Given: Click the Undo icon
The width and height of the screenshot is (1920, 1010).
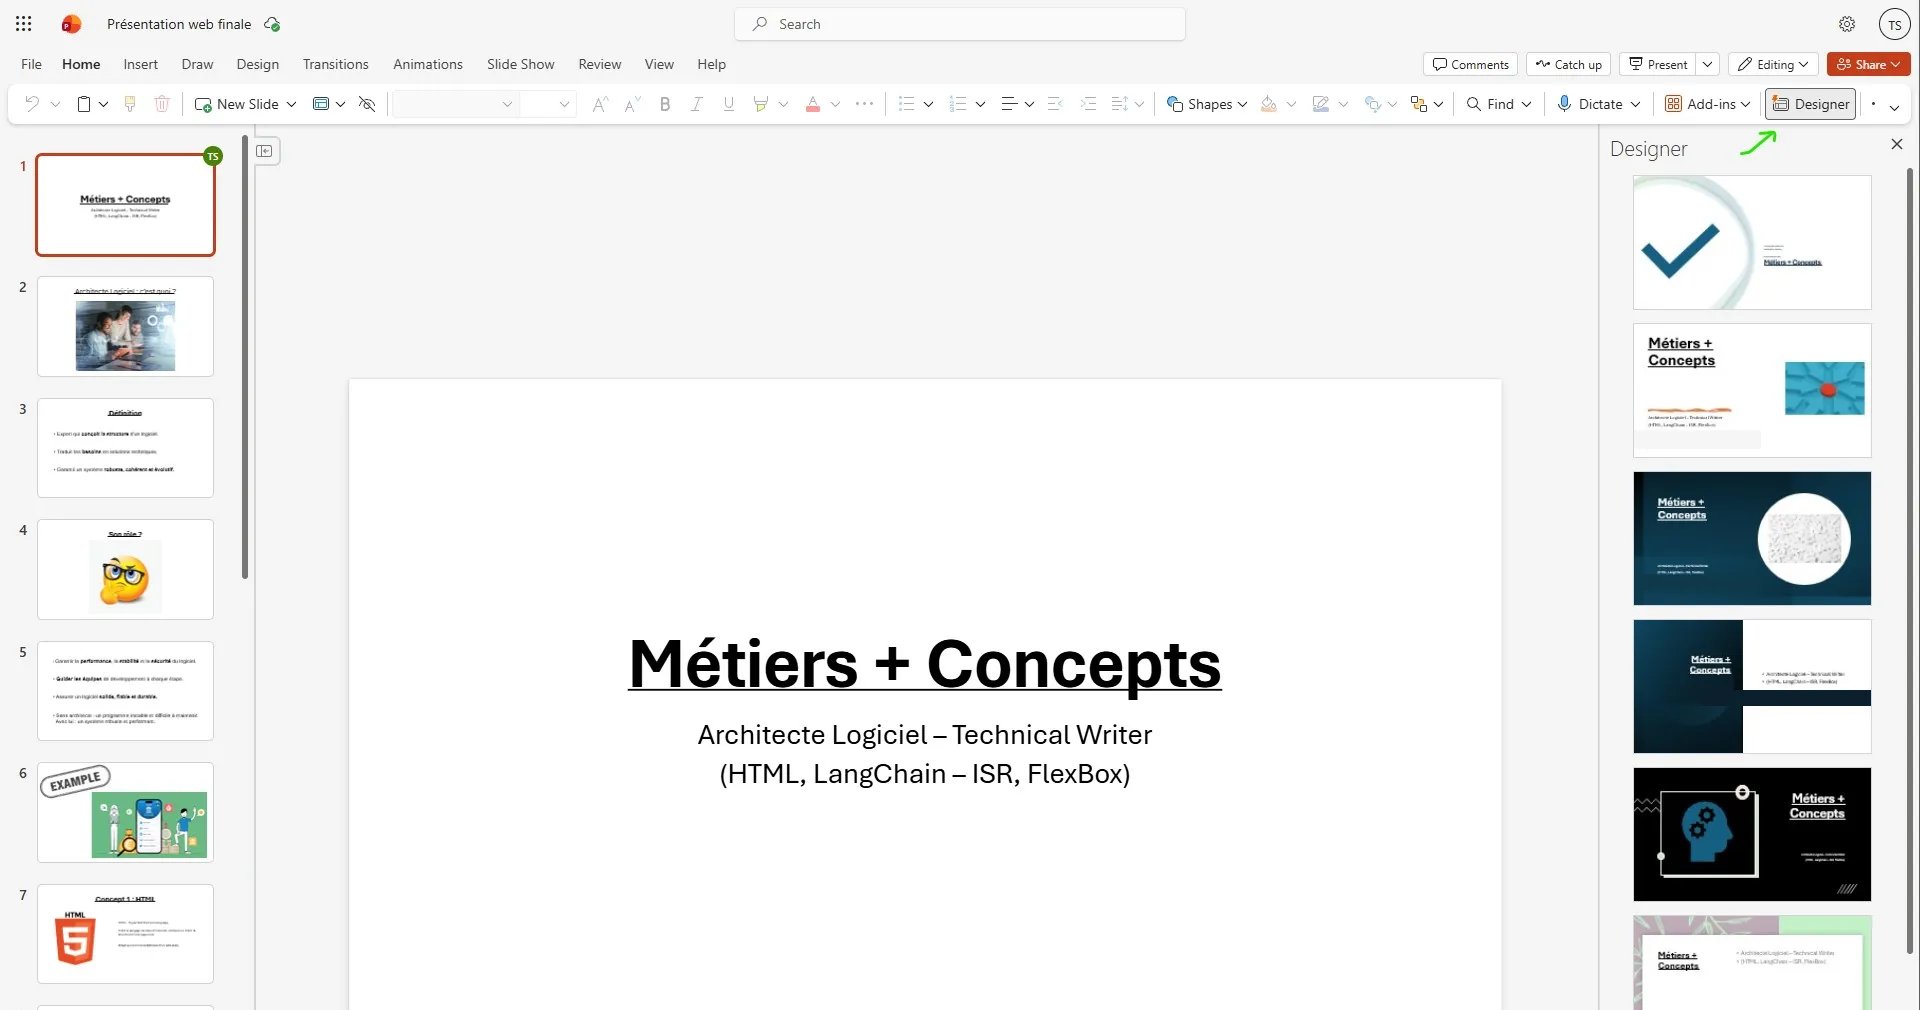Looking at the screenshot, I should tap(32, 104).
